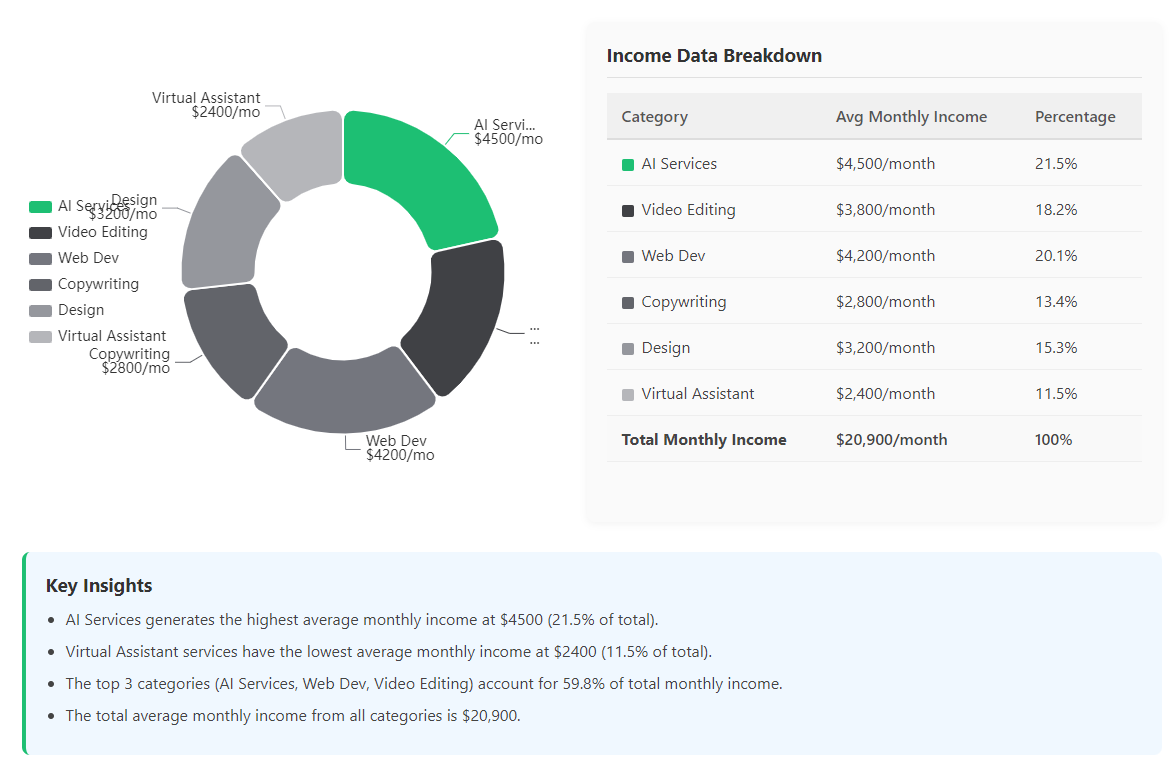The height and width of the screenshot is (768, 1176).
Task: Click the $4,200/month cell in the table
Action: pyautogui.click(x=885, y=256)
